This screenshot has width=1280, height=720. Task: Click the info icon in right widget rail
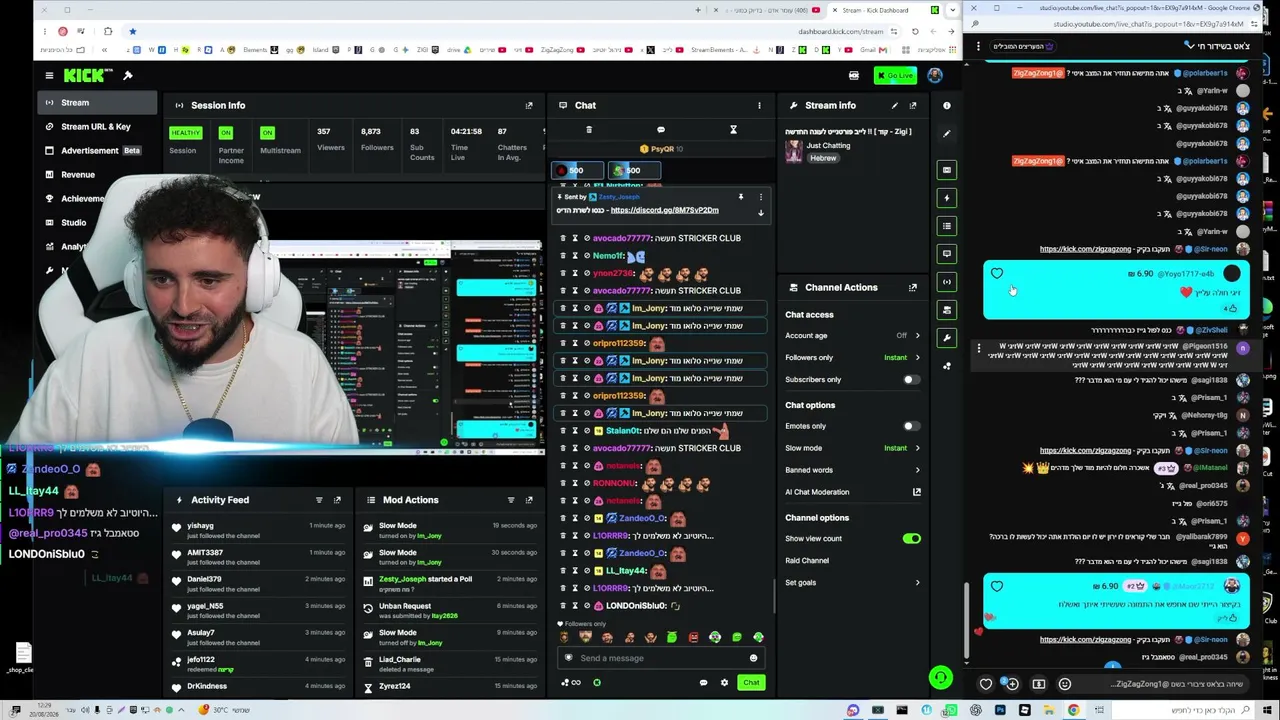pos(947,105)
